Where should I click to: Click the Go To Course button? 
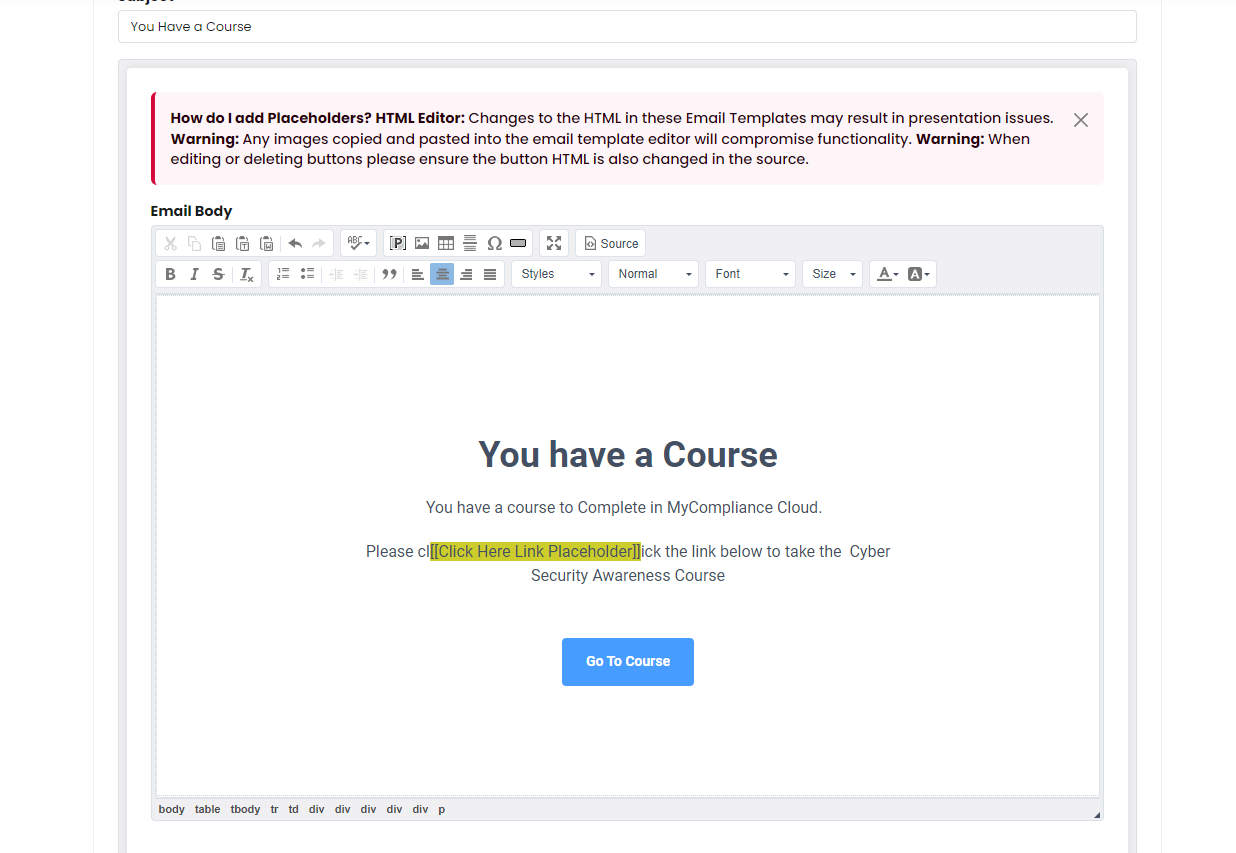coord(628,662)
